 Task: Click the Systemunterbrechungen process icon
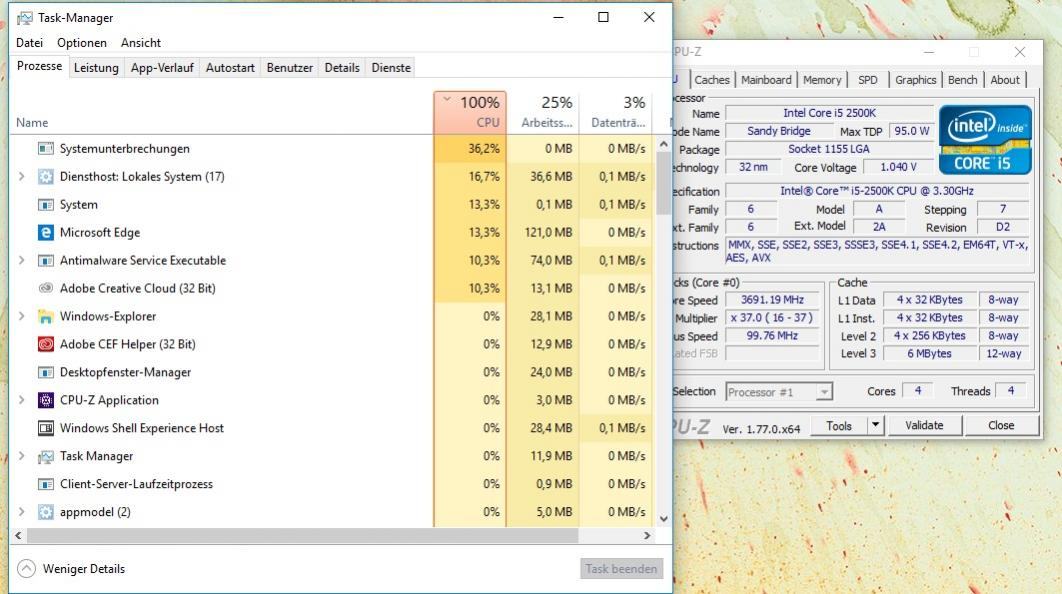tap(45, 148)
